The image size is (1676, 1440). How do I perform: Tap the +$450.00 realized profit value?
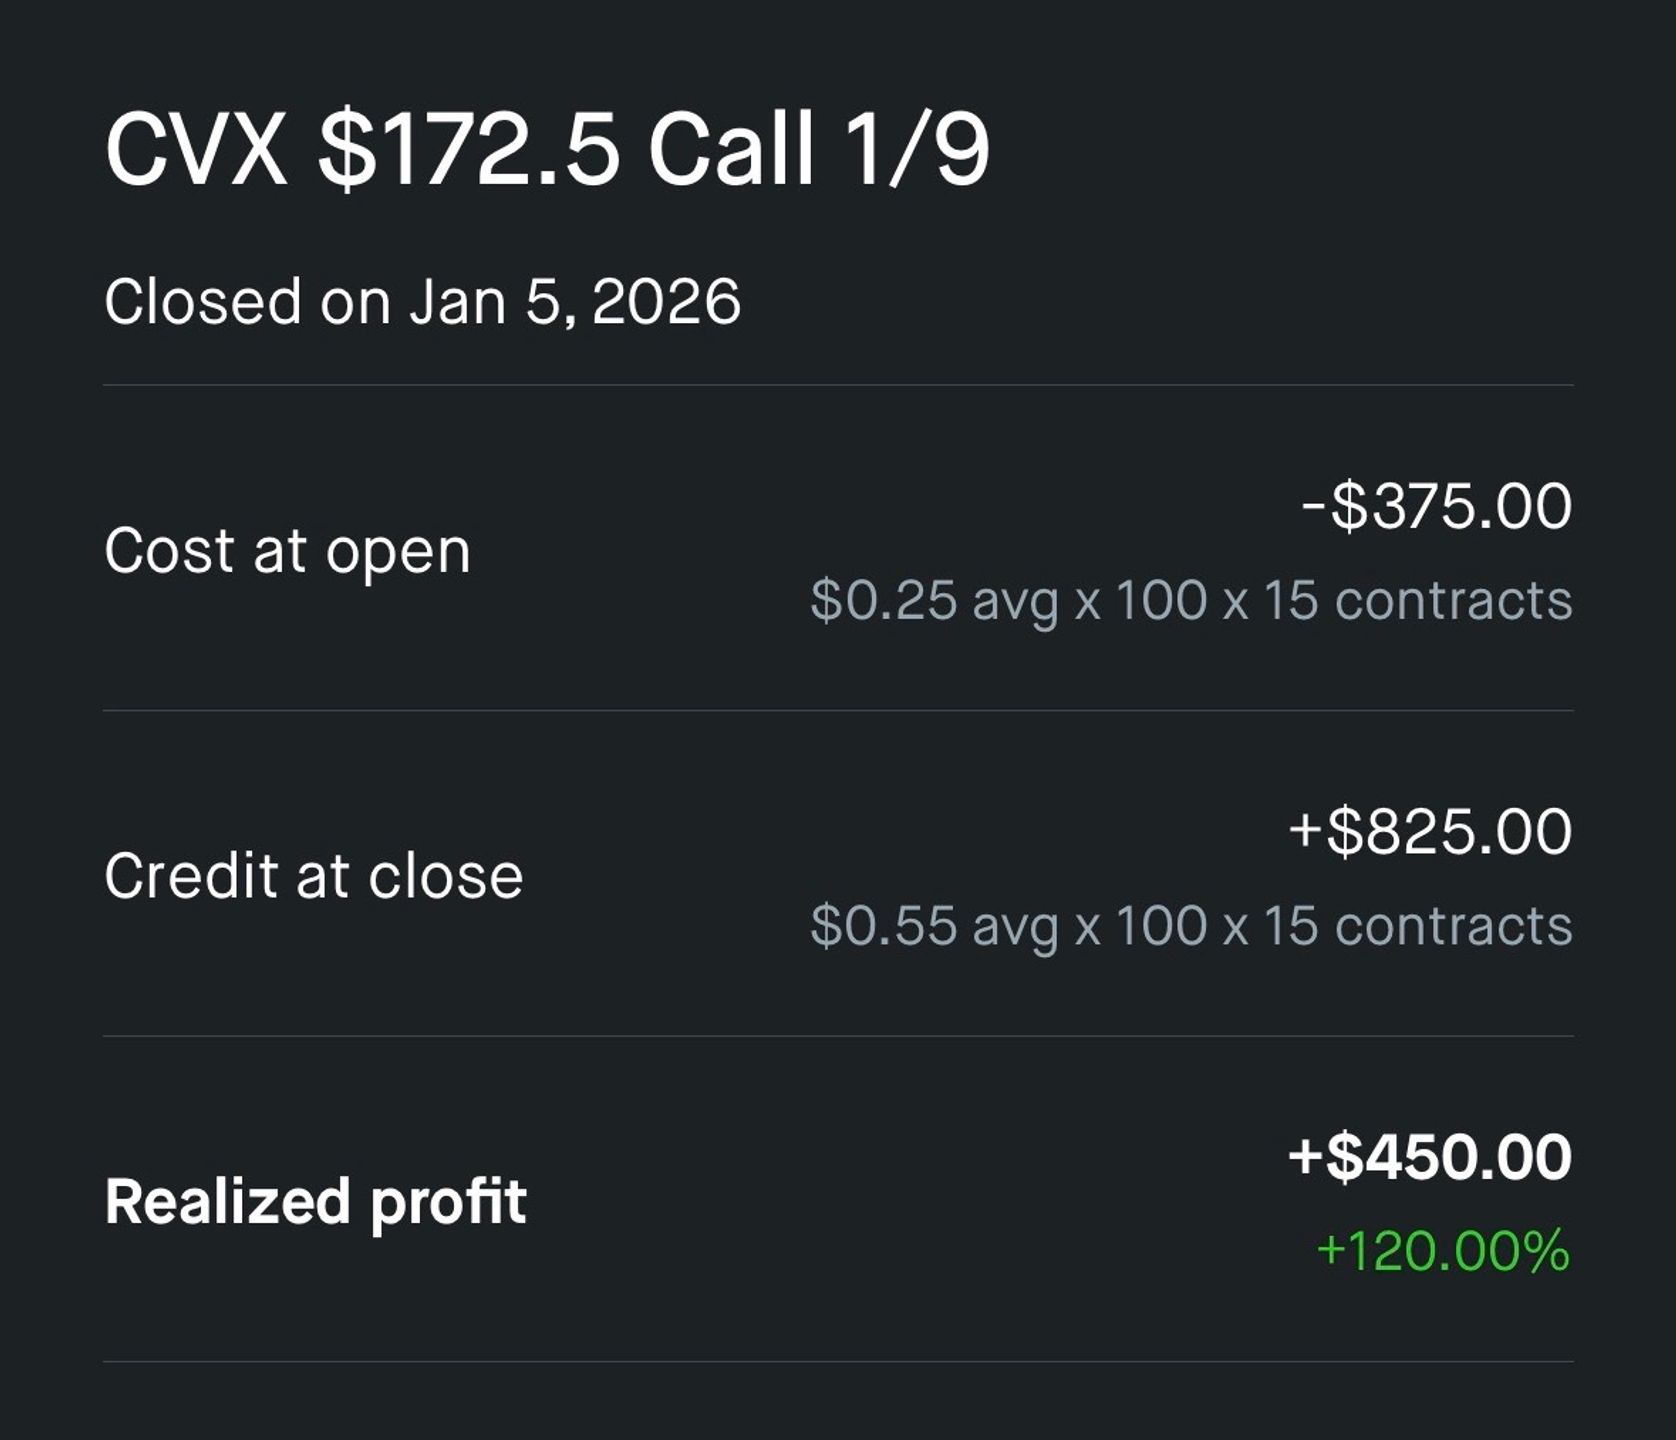pyautogui.click(x=1430, y=1157)
